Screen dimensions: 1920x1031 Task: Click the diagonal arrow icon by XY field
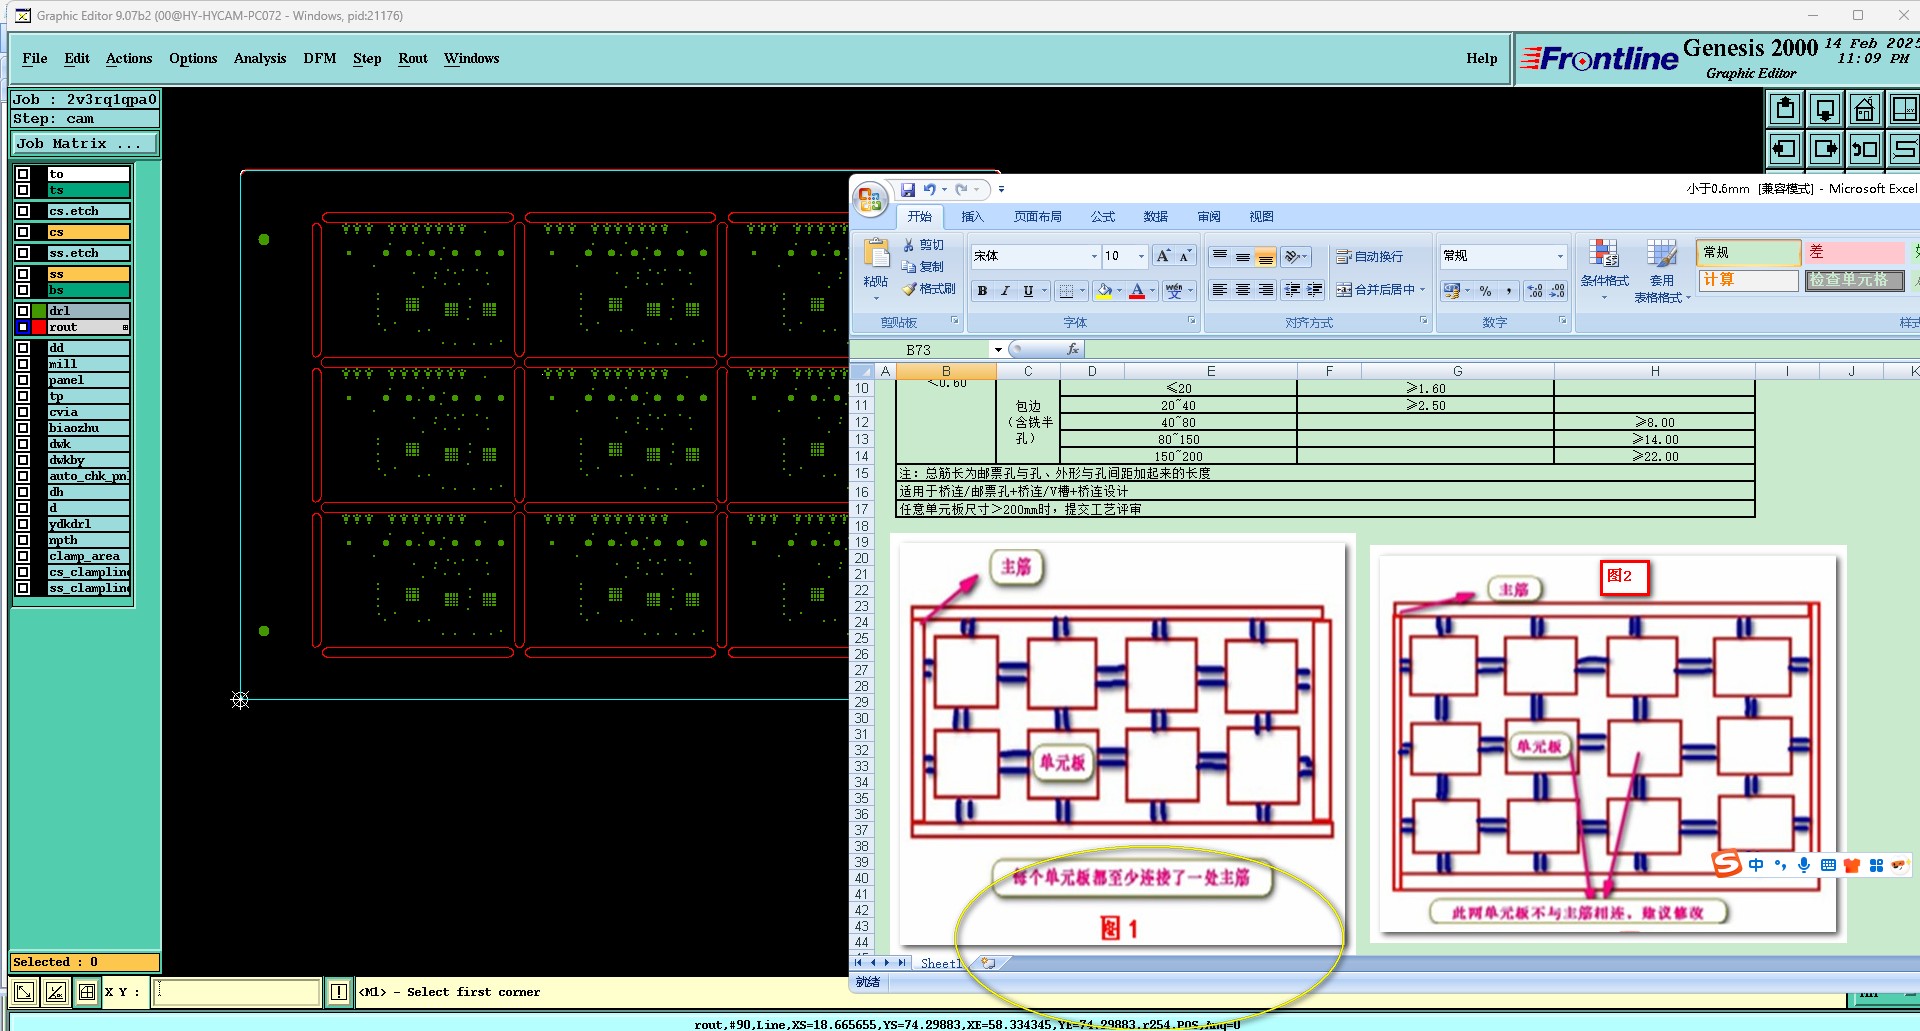24,992
